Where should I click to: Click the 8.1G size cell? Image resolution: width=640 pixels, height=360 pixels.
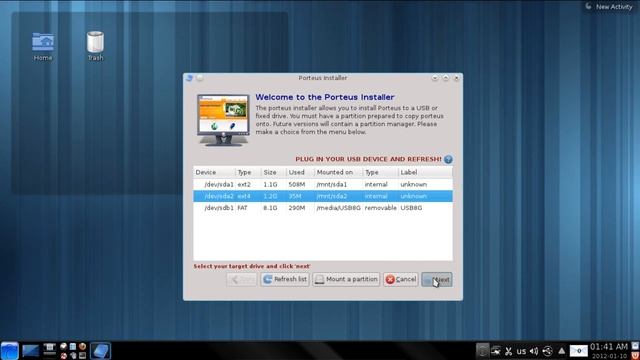point(270,208)
